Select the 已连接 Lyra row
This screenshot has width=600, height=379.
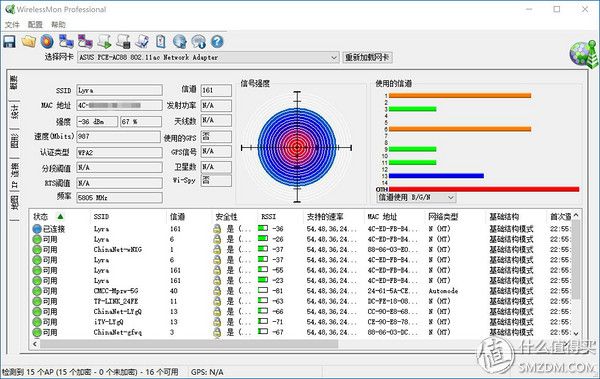click(302, 229)
